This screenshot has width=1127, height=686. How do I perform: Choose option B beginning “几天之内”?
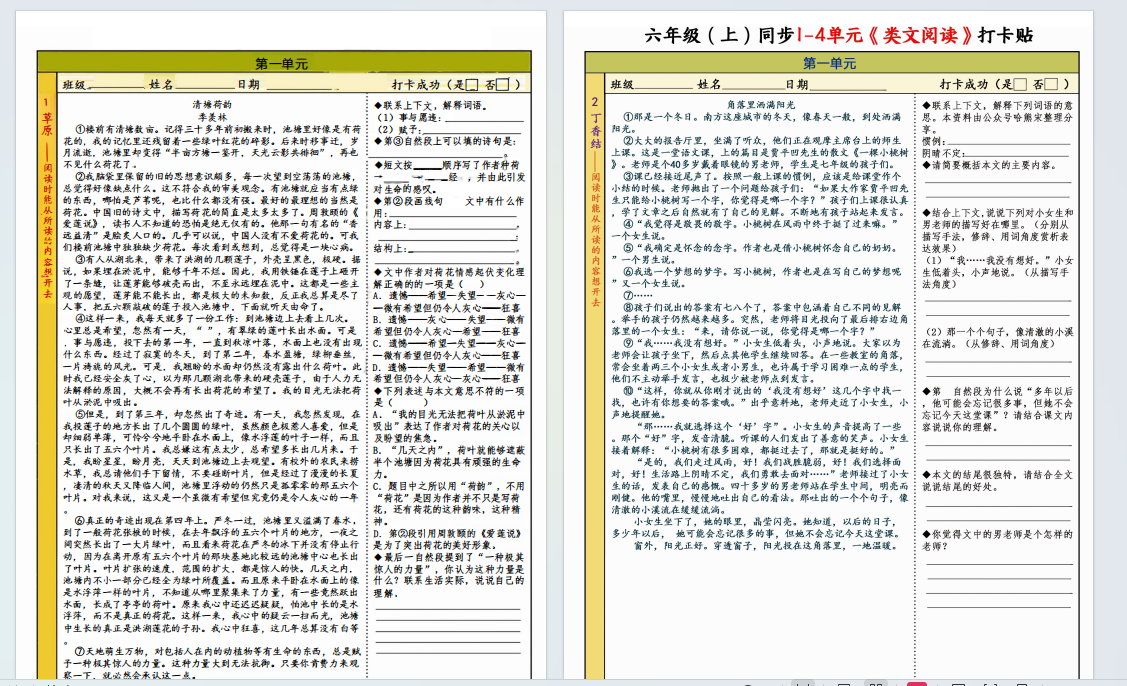tap(449, 462)
